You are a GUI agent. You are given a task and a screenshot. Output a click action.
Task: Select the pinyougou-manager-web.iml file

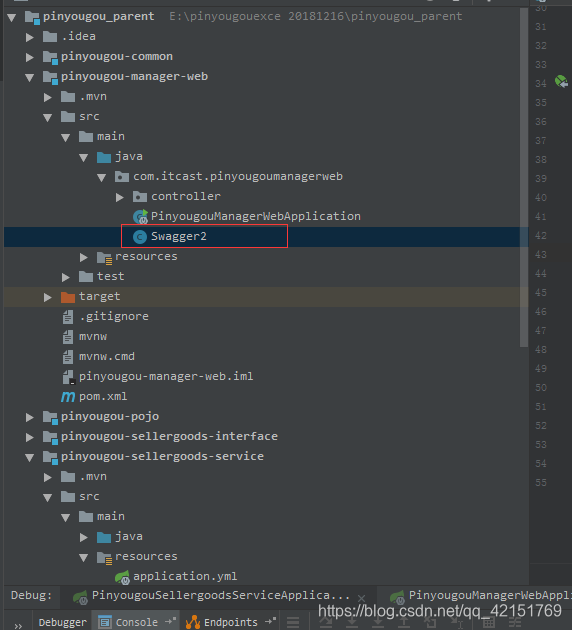pyautogui.click(x=166, y=376)
